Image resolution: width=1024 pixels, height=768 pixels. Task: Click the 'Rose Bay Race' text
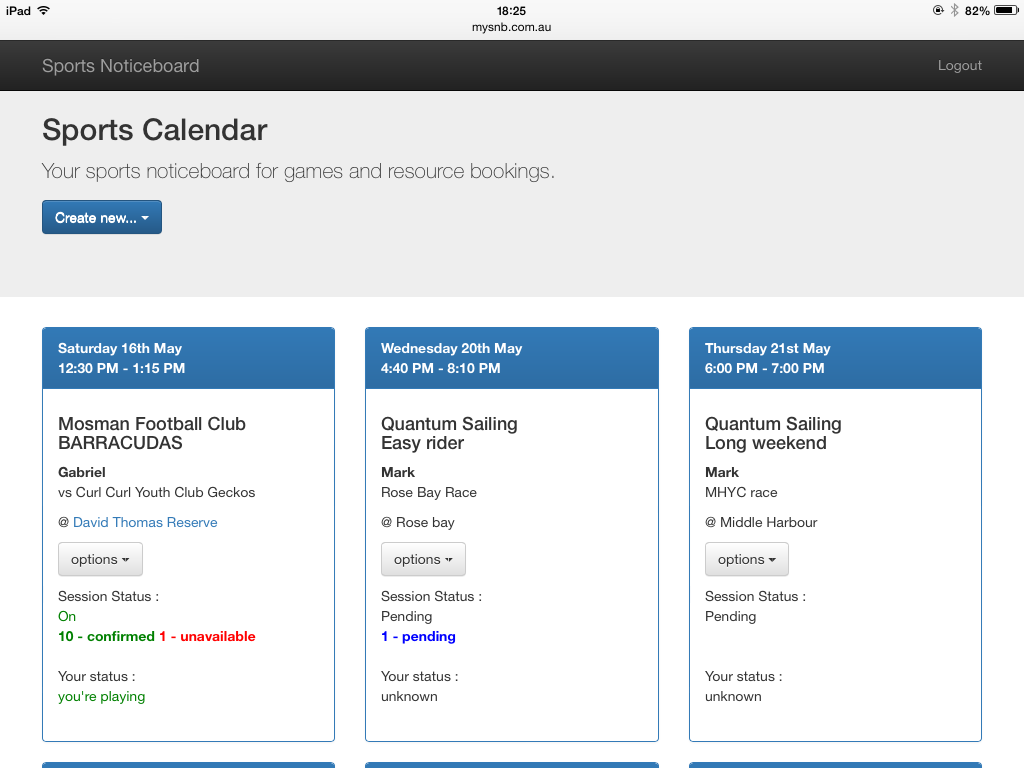tap(429, 492)
